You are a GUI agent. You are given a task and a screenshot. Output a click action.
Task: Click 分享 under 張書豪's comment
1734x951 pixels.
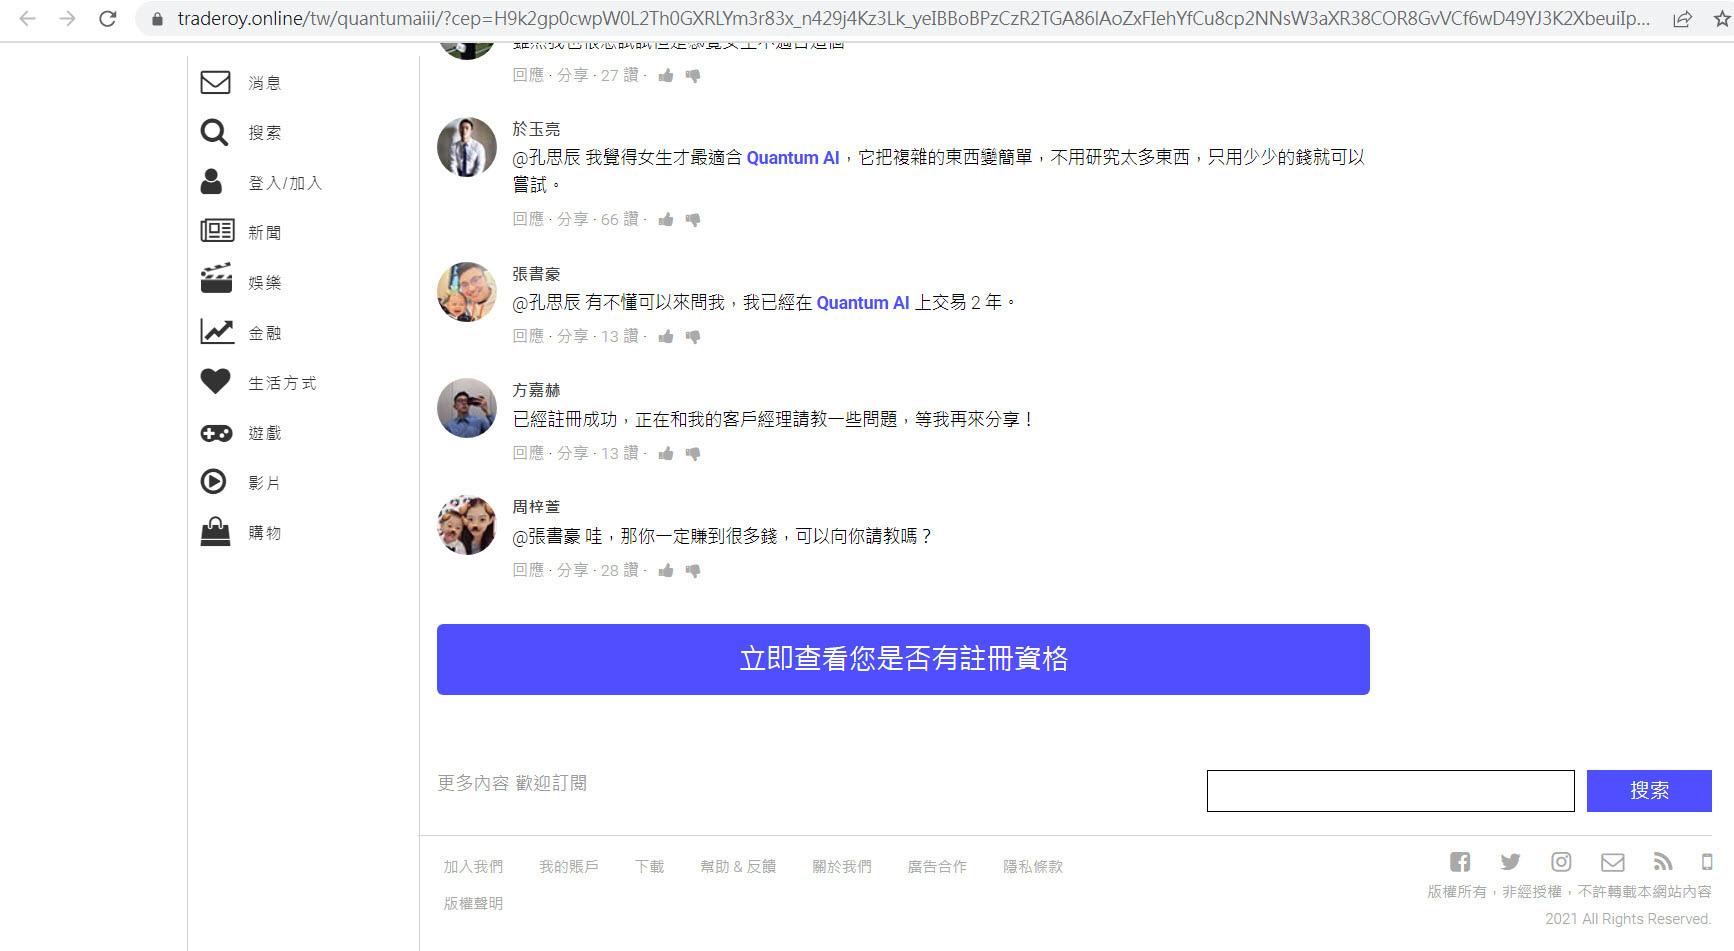573,336
